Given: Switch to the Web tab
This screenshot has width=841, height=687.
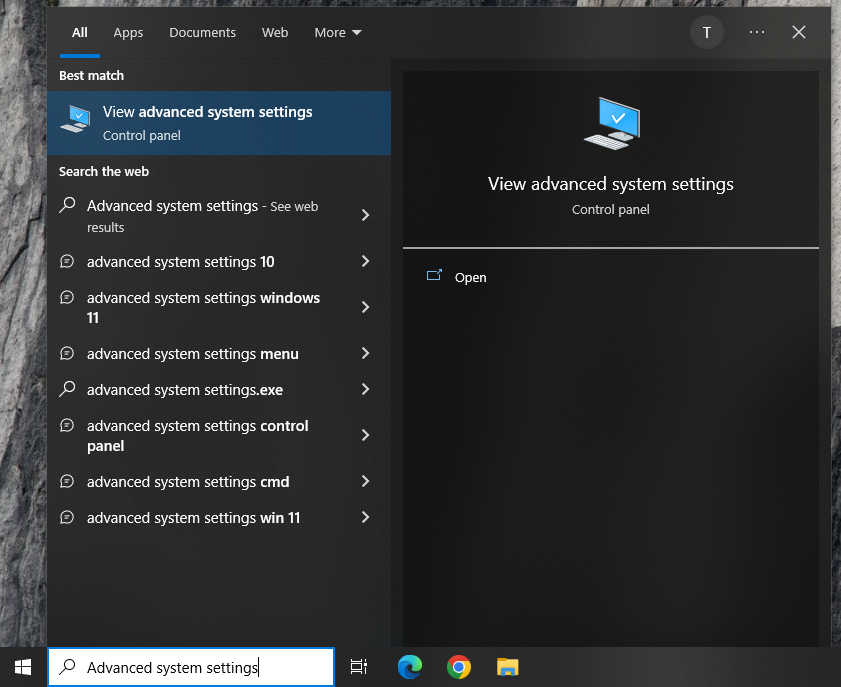Looking at the screenshot, I should (274, 32).
